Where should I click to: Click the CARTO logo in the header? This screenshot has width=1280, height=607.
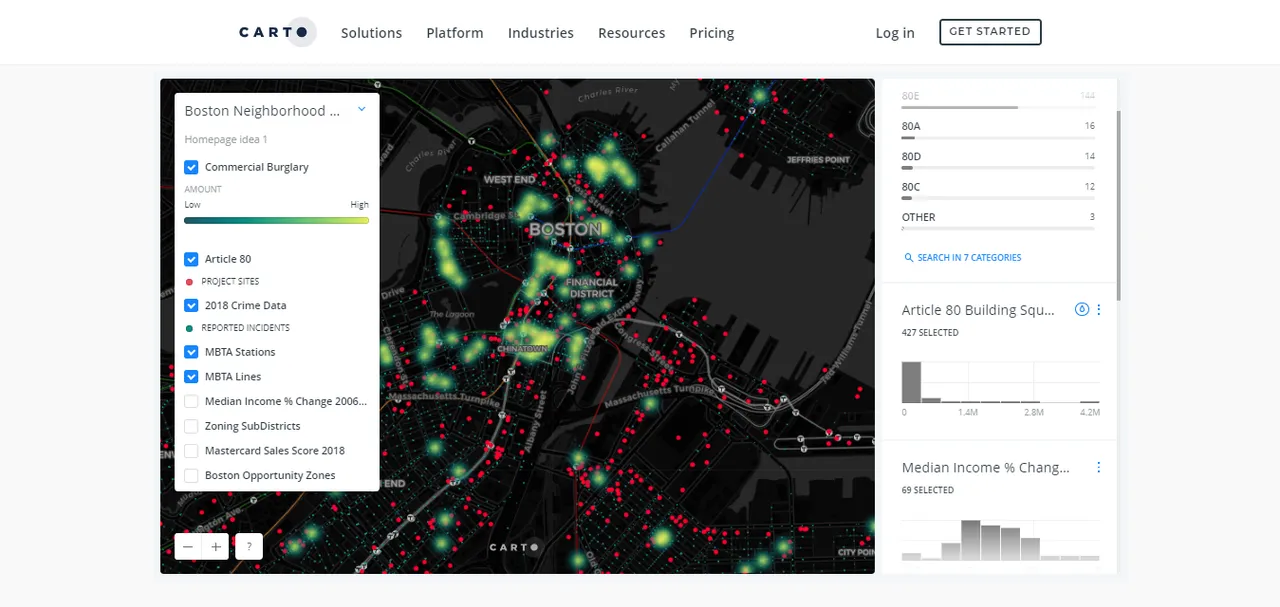[277, 32]
